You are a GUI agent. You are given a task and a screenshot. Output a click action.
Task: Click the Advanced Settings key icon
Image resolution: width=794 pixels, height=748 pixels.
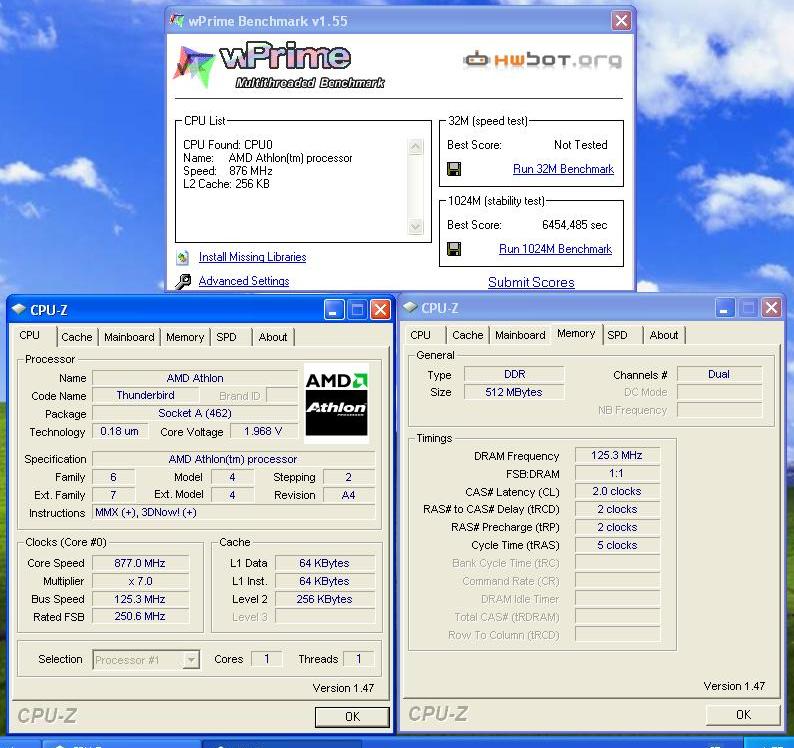(x=183, y=281)
